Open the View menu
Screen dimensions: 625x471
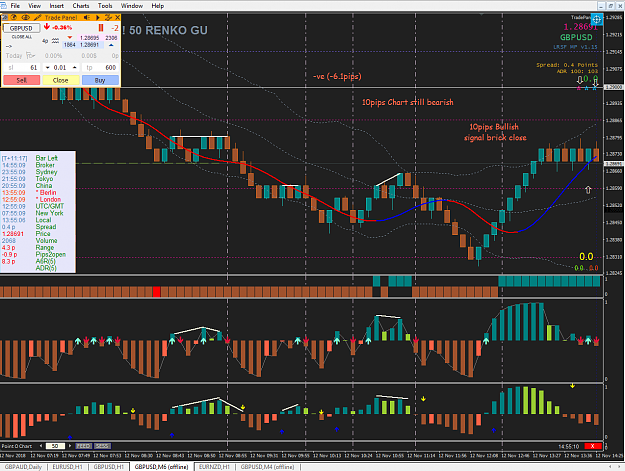tap(34, 6)
